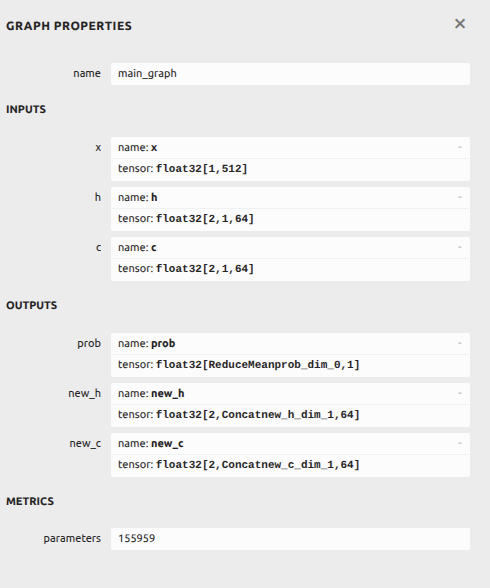Image resolution: width=490 pixels, height=588 pixels.
Task: Select the 'name: new_c' row
Action: click(x=290, y=444)
